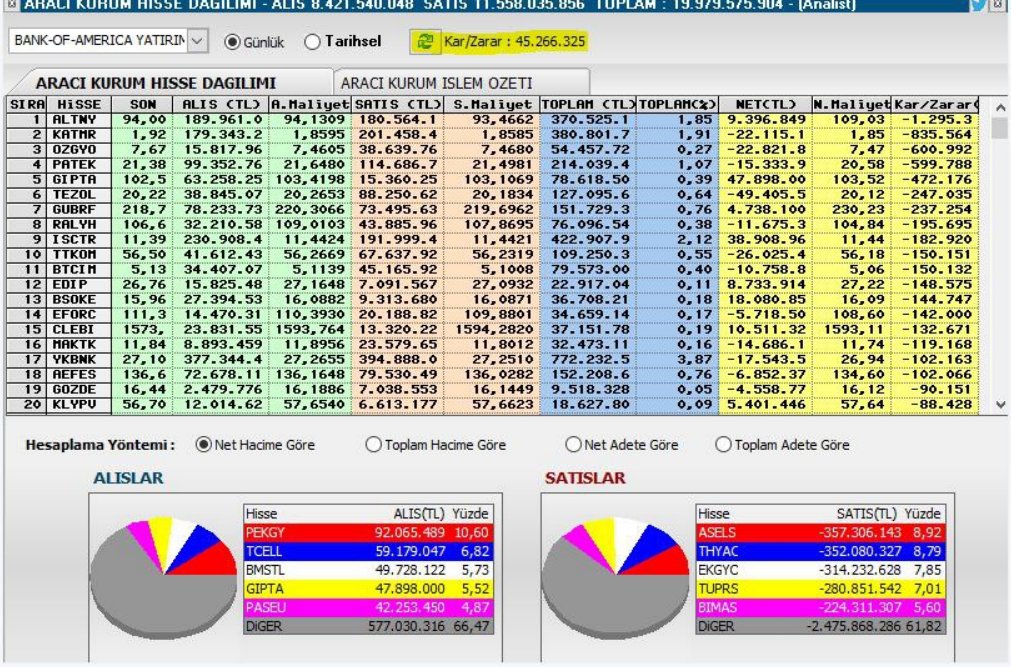The width and height of the screenshot is (1011, 667).
Task: Sort table by HISSE column header
Action: pyautogui.click(x=79, y=105)
